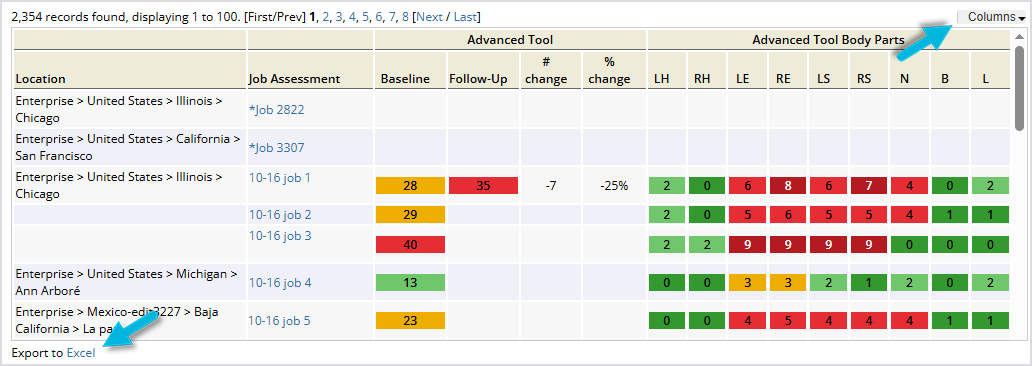Screen dimensions: 1032x366
Task: Click the Location column header
Action: [40, 79]
